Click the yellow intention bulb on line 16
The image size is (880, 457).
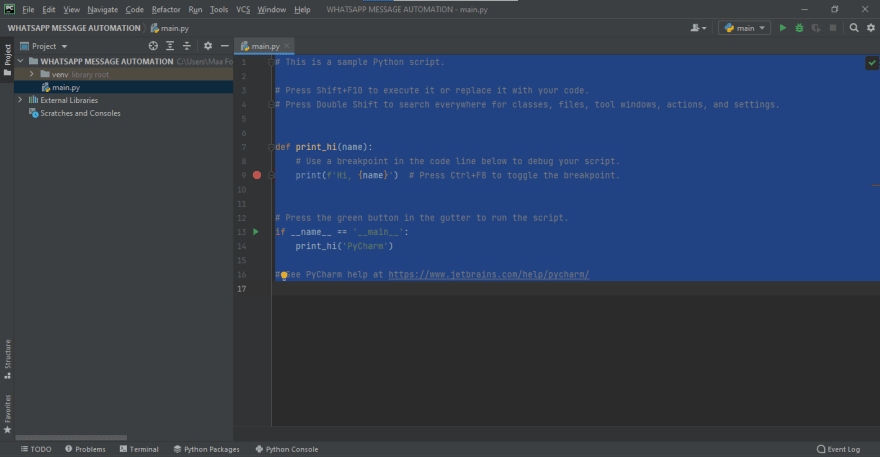coord(284,275)
